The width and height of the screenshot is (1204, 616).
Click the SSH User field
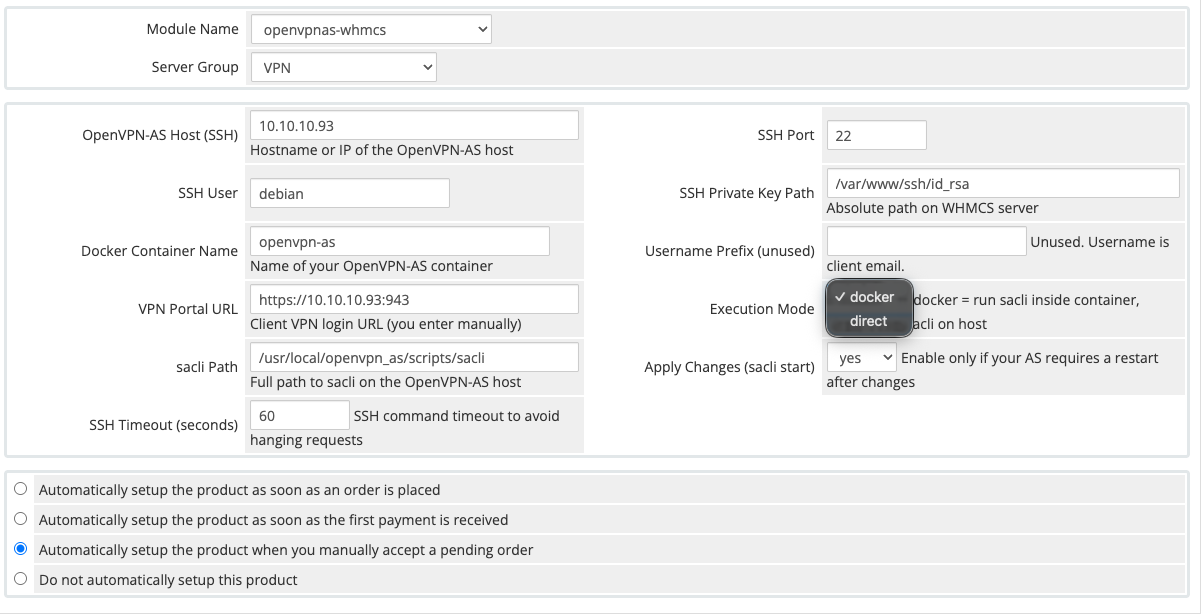click(349, 193)
